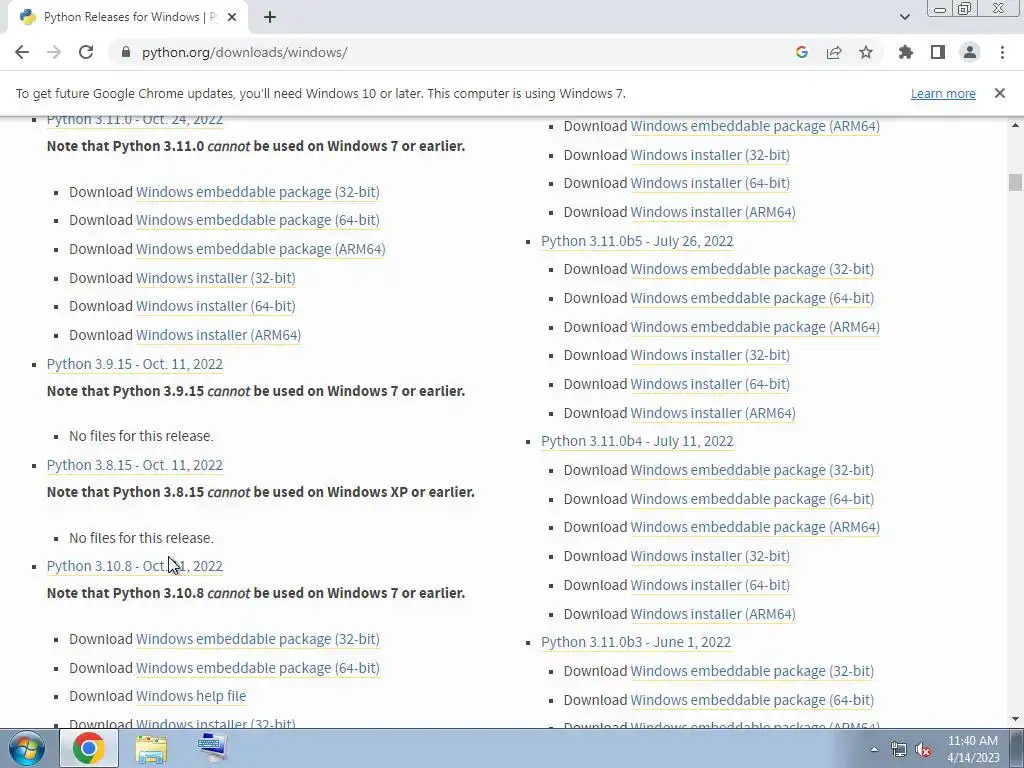The image size is (1024, 768).
Task: Download 3.11.0b5 Windows embeddable package (ARM64)
Action: click(755, 327)
